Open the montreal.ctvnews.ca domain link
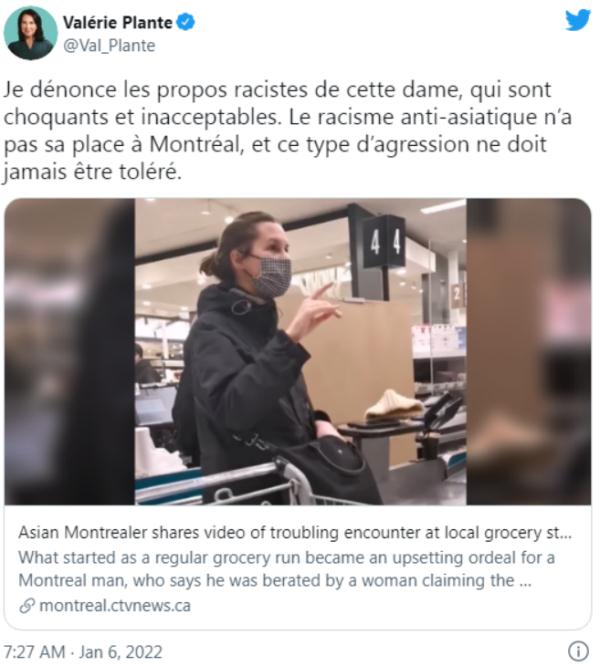The image size is (600, 666). coord(115,605)
